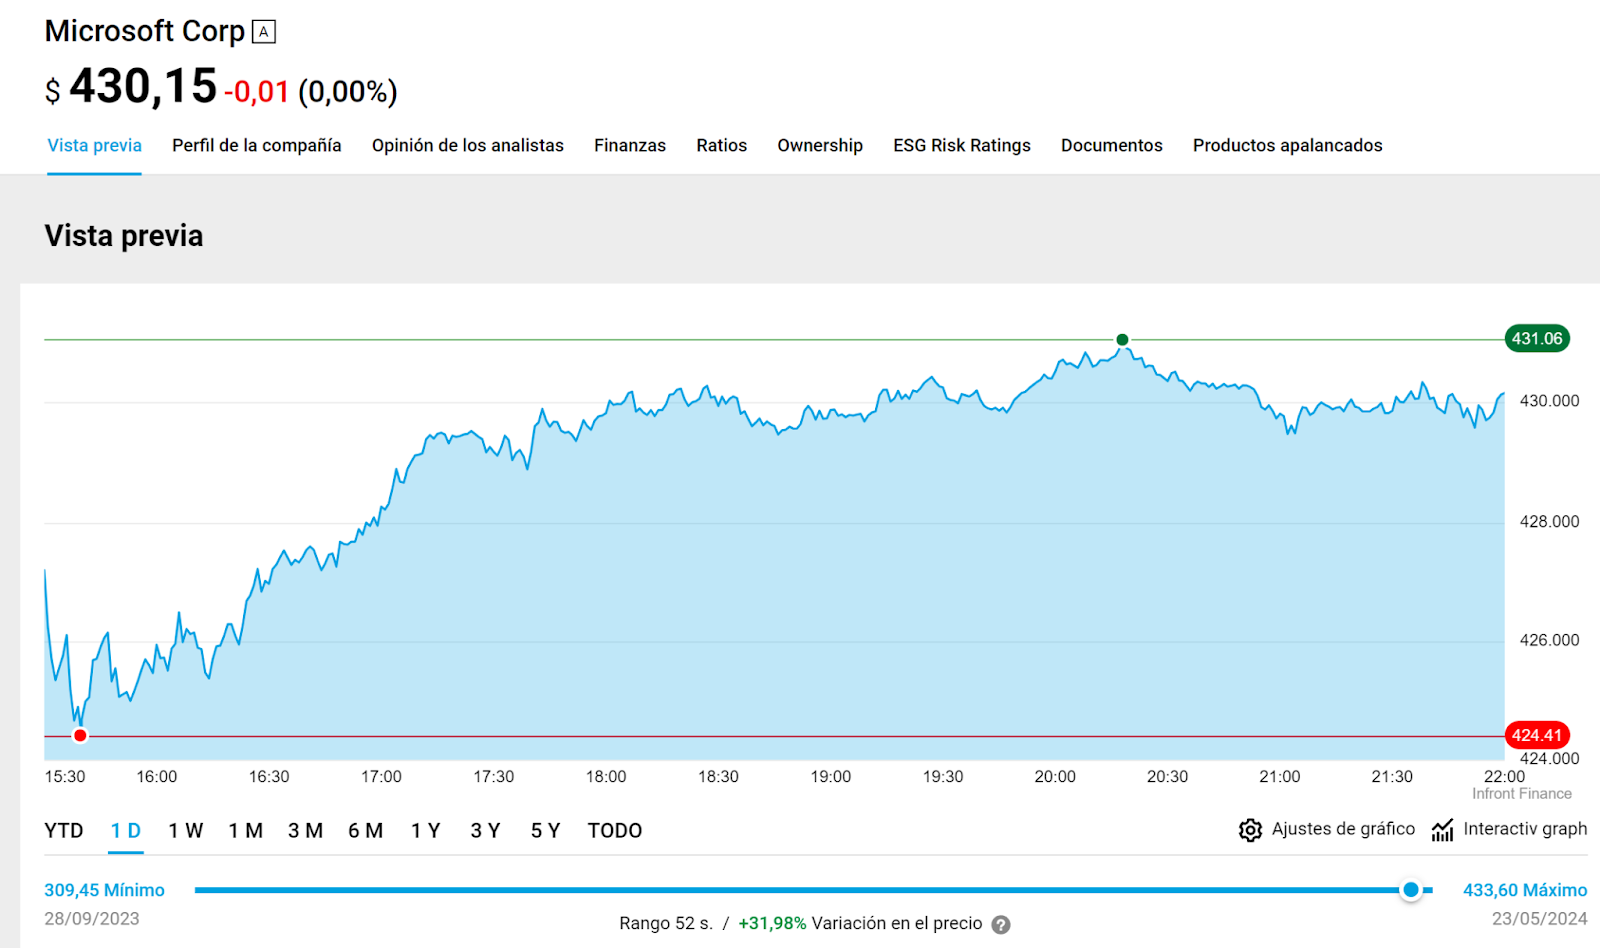Select the green high point marker
Screen dimensions: 1600x948
1122,340
